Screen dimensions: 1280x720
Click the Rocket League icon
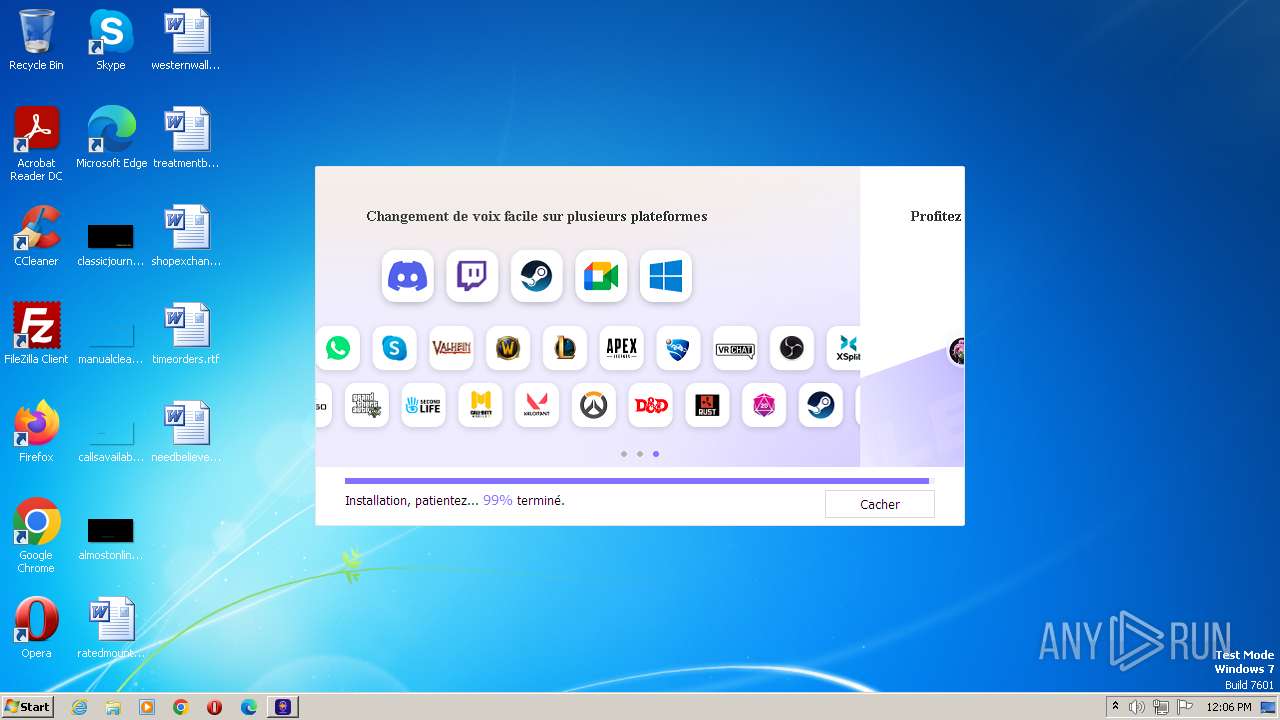pyautogui.click(x=678, y=348)
